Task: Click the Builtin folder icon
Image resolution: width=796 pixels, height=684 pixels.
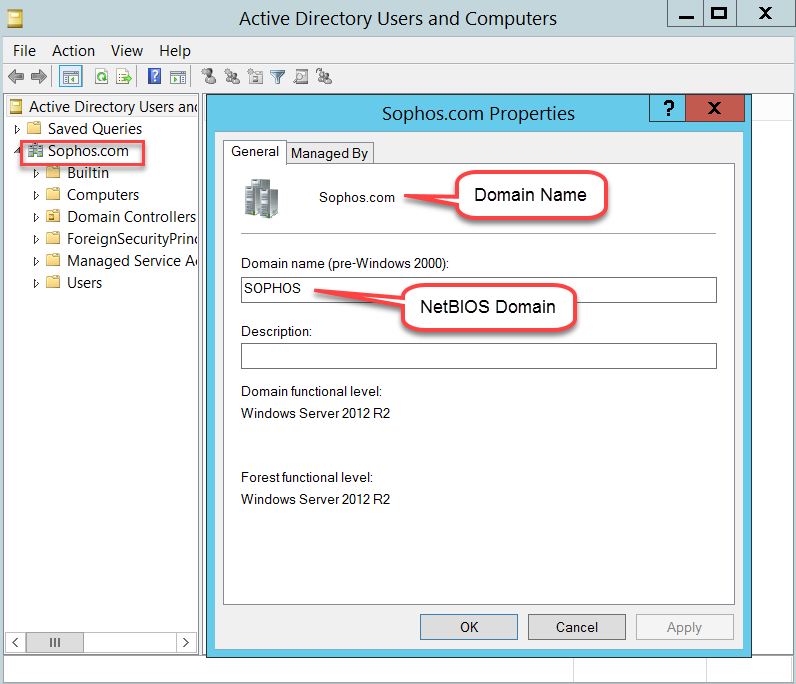Action: 53,173
